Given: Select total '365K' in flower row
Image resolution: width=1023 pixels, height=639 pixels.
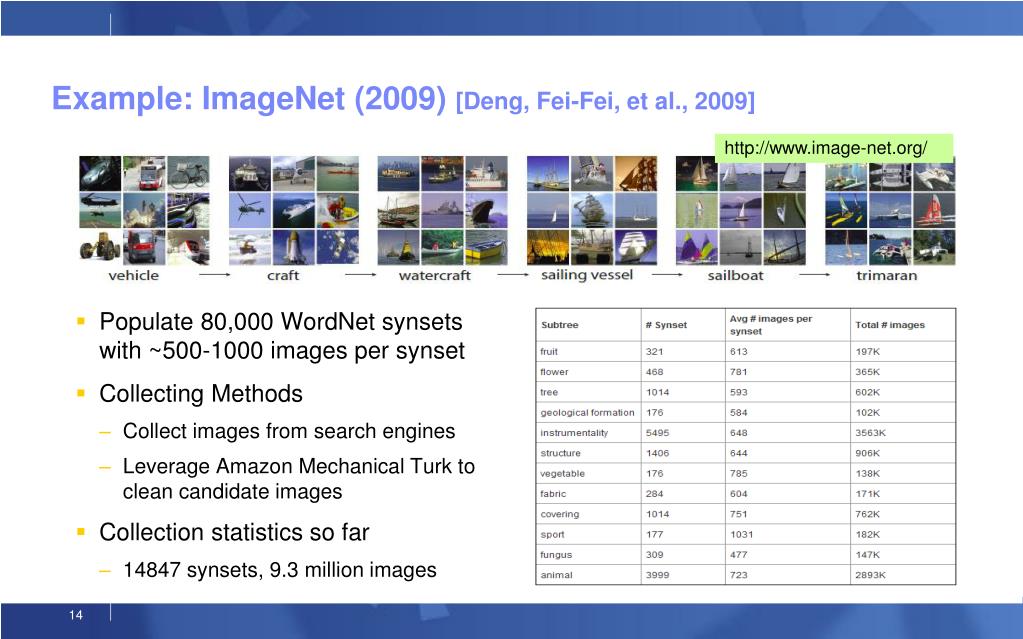Looking at the screenshot, I should click(867, 372).
